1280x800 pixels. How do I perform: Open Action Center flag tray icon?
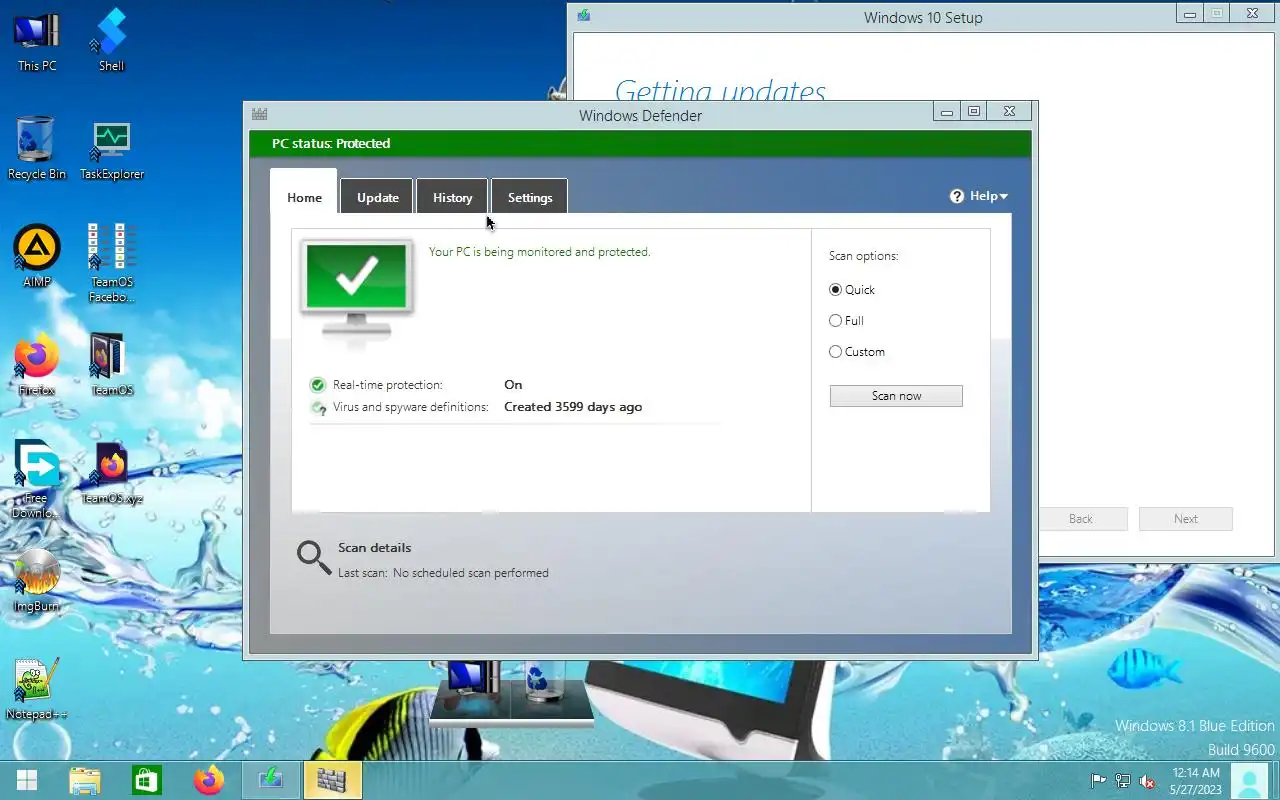[x=1098, y=781]
